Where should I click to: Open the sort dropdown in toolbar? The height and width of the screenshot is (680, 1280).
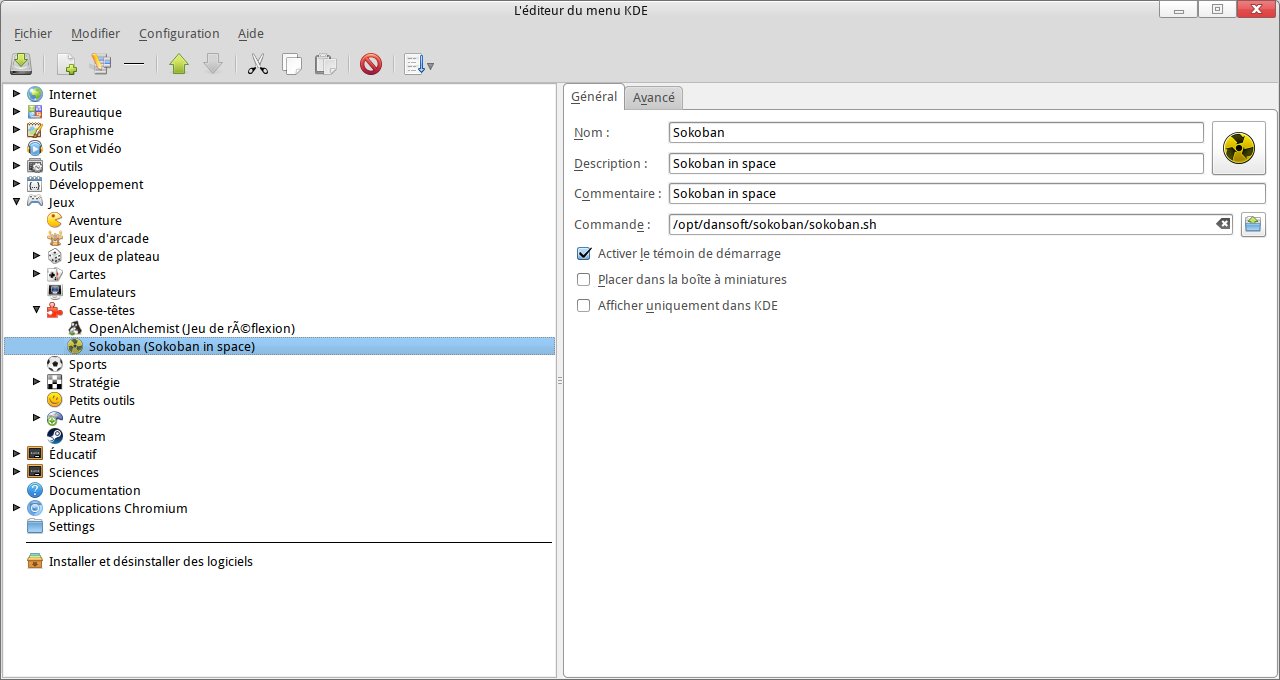tap(419, 64)
